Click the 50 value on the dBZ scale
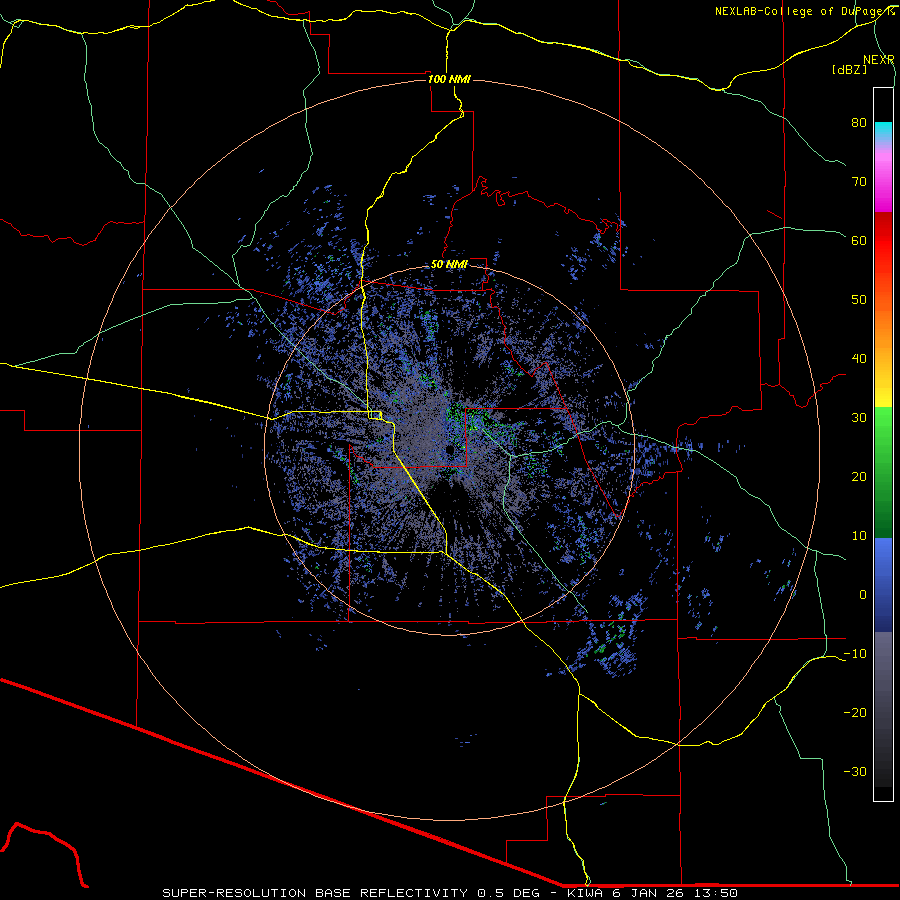Viewport: 900px width, 900px height. tap(859, 300)
